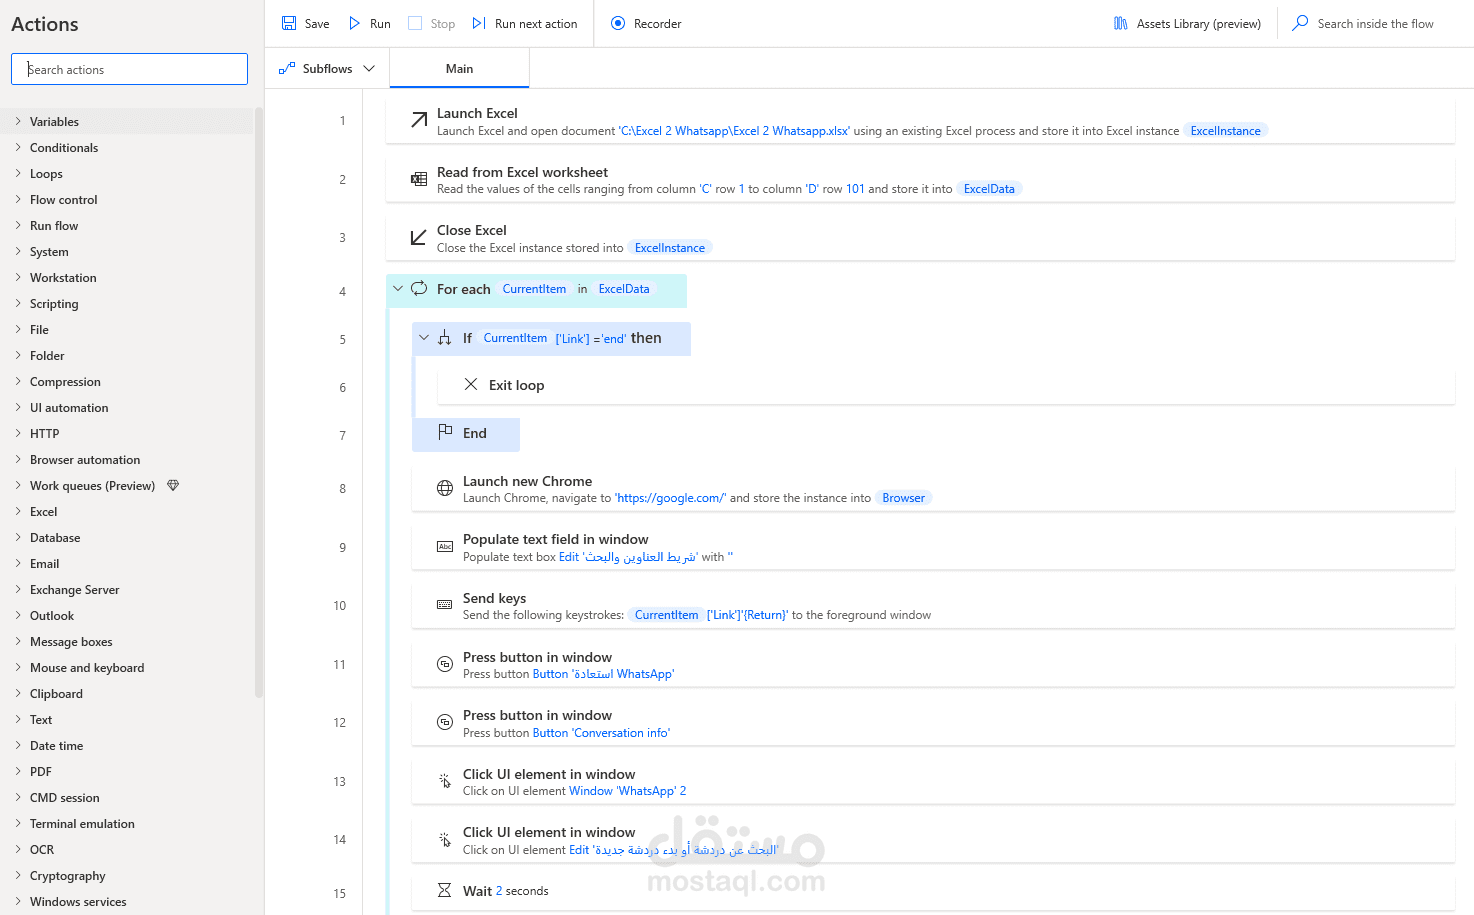Expand the Excel actions group
The height and width of the screenshot is (915, 1474).
click(x=18, y=511)
